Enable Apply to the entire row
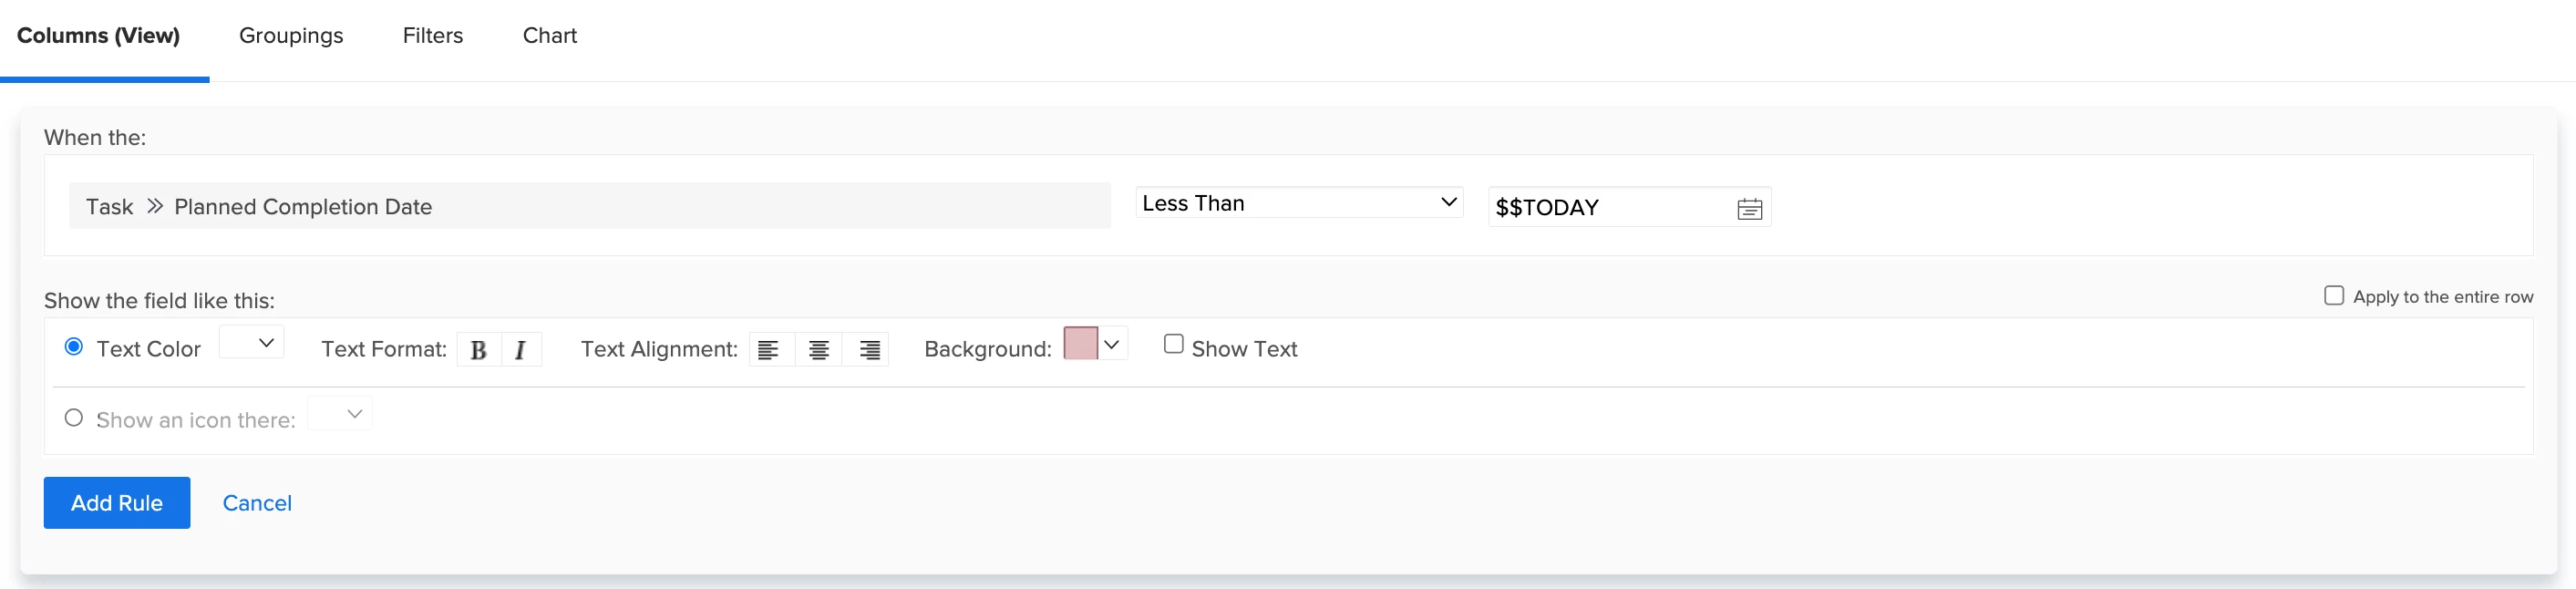 tap(2333, 295)
